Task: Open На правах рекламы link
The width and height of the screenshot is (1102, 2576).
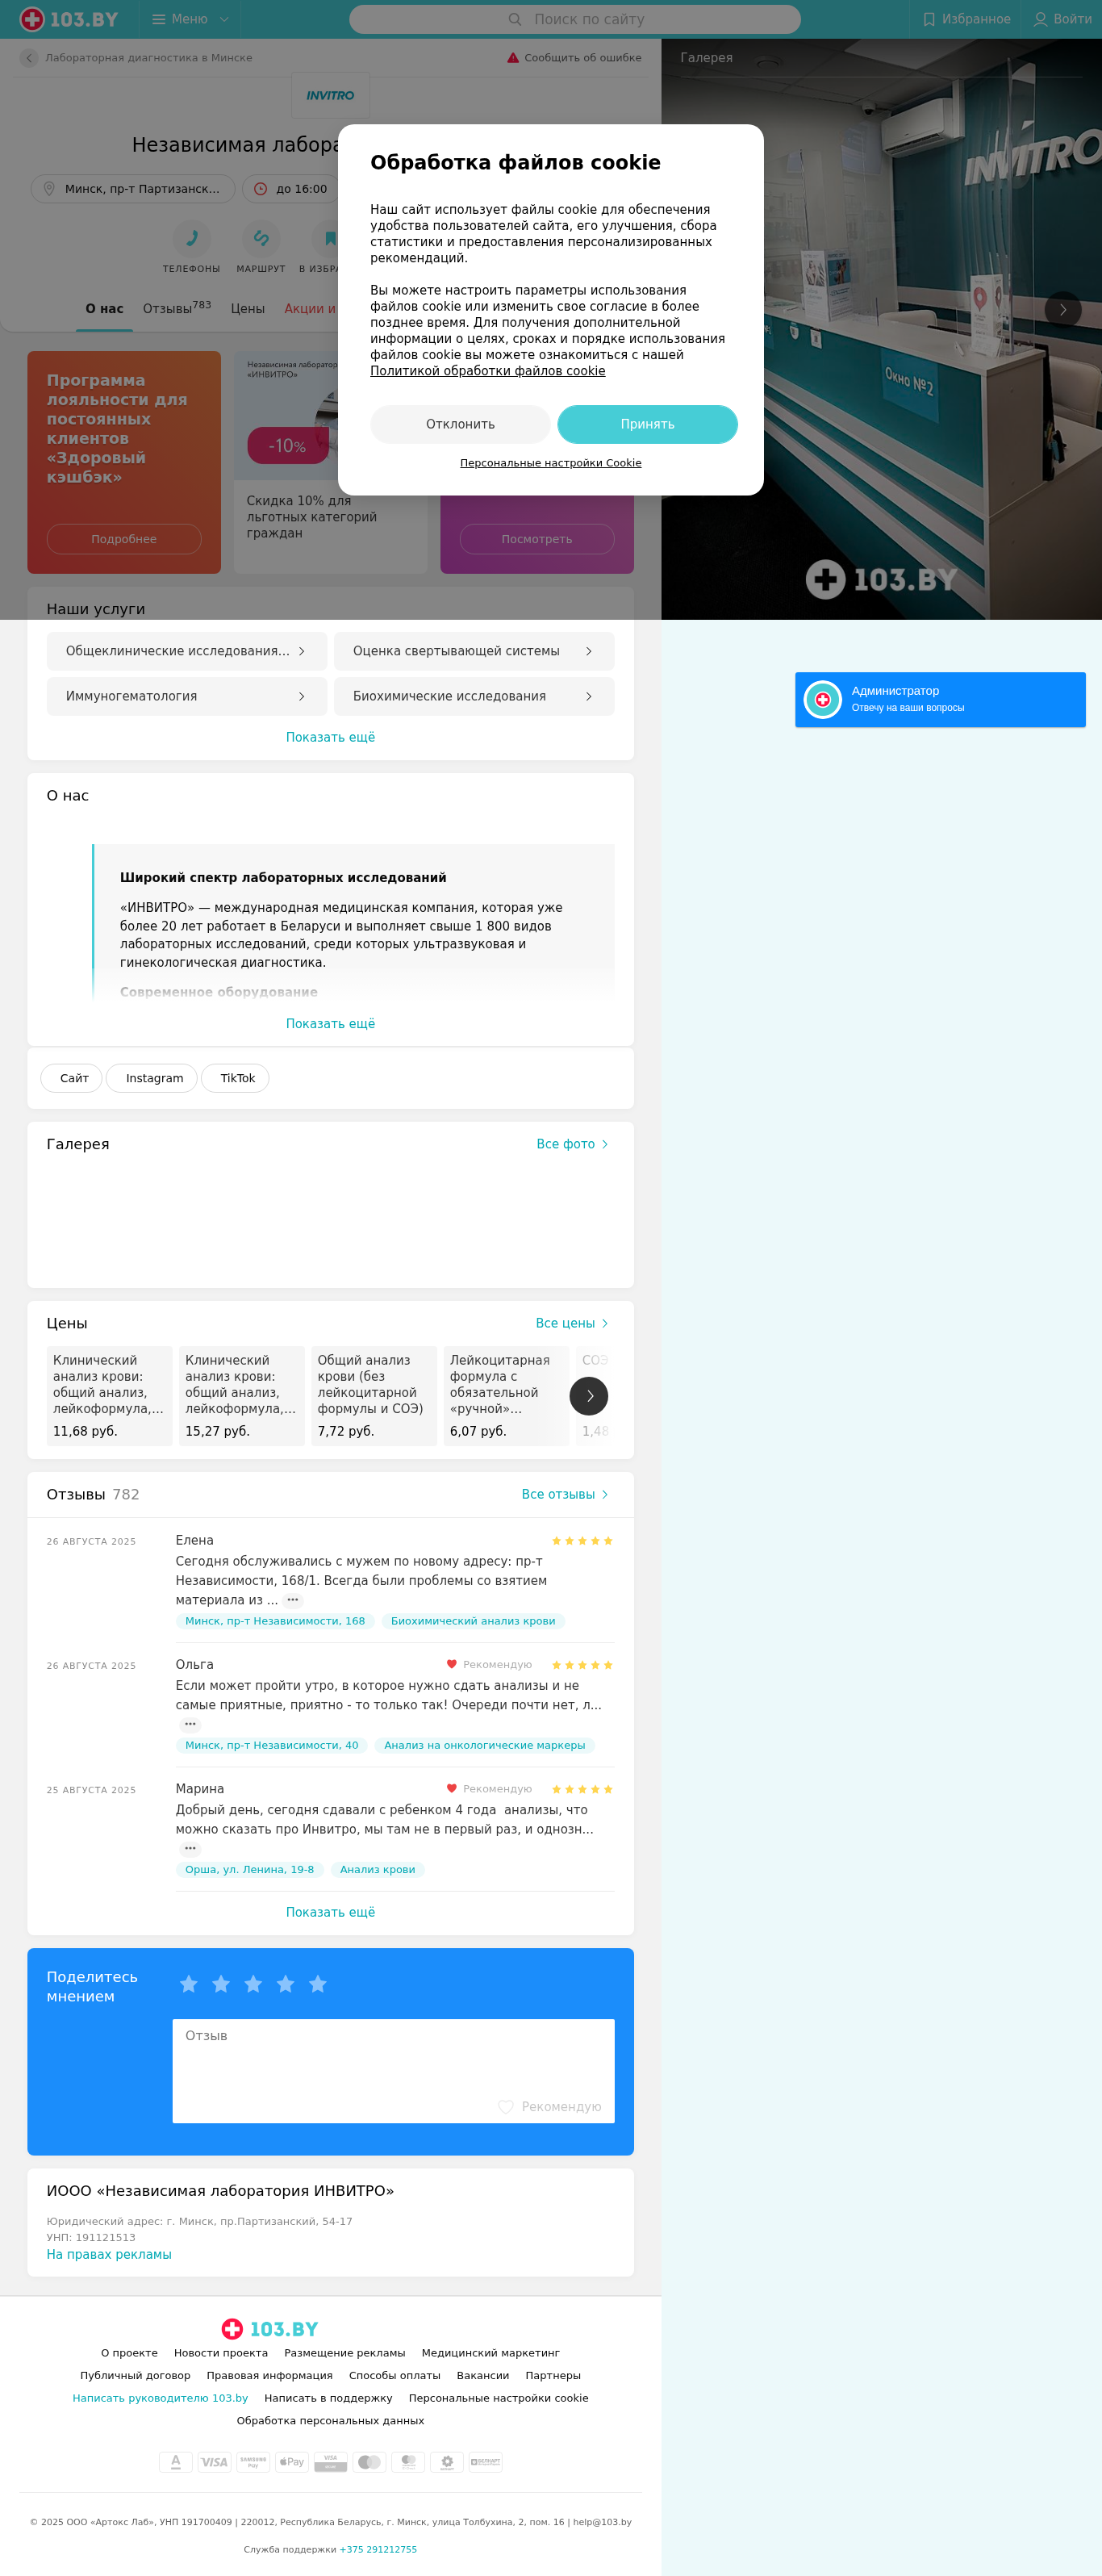Action: 109,2254
